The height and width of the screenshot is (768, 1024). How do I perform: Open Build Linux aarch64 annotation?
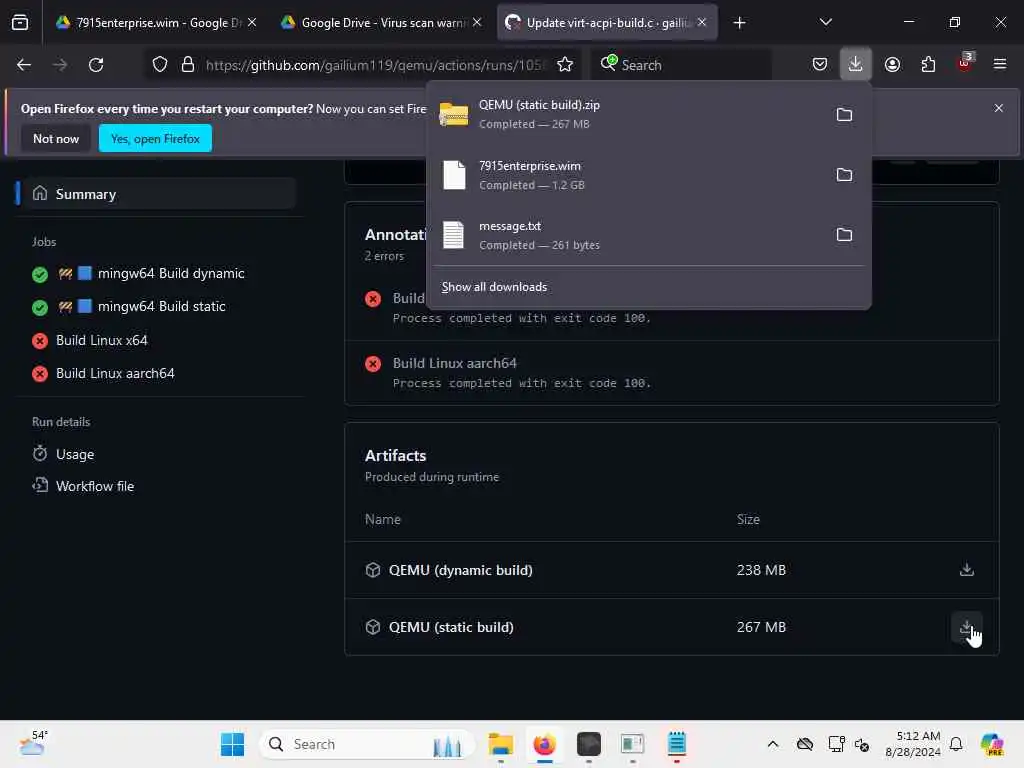[455, 363]
